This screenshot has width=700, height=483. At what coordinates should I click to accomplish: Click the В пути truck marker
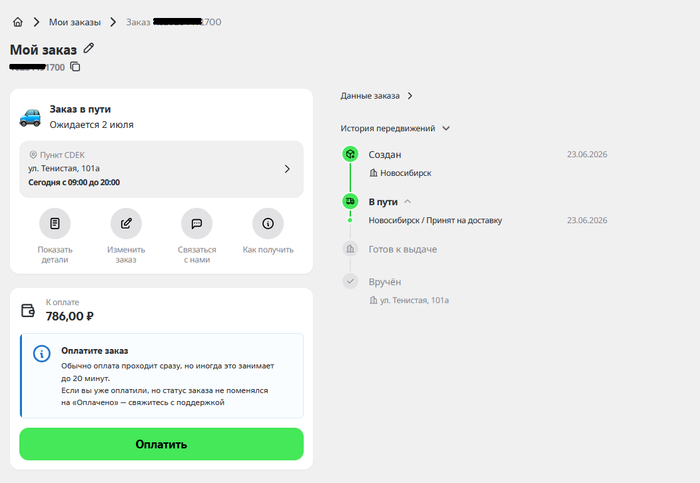350,201
